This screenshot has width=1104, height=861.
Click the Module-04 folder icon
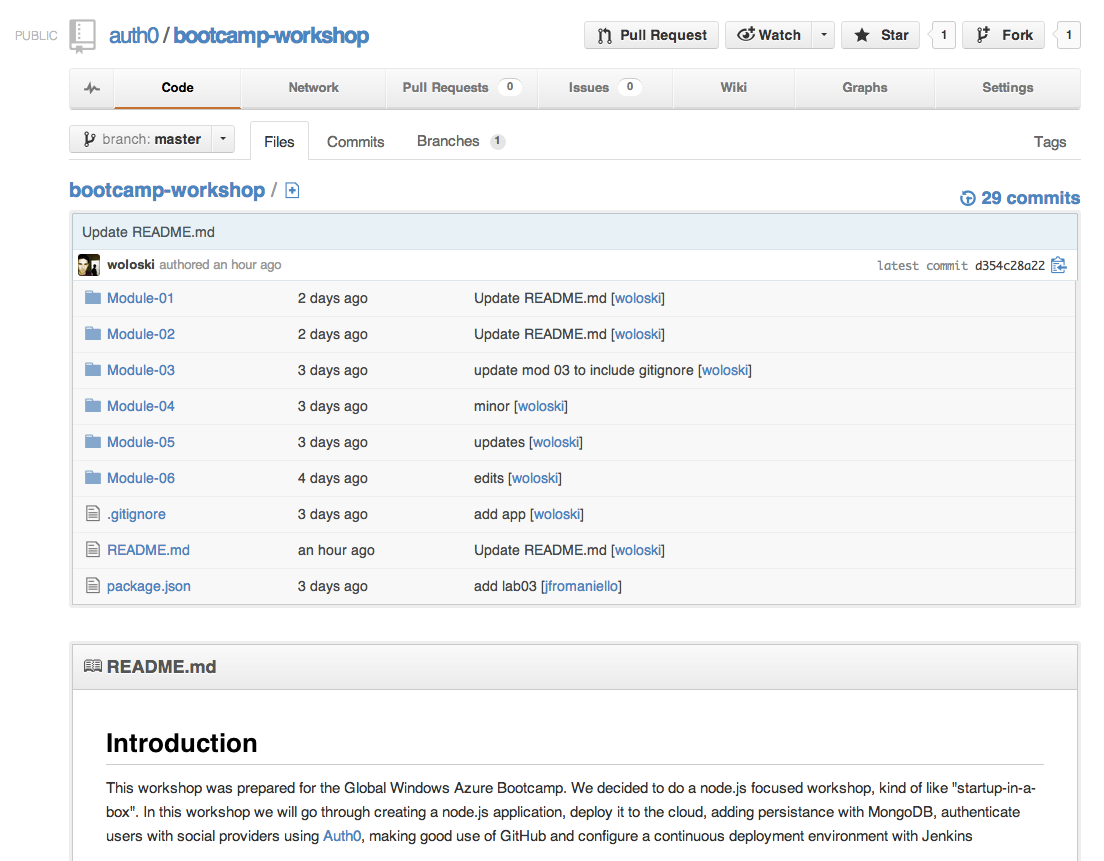coord(93,405)
